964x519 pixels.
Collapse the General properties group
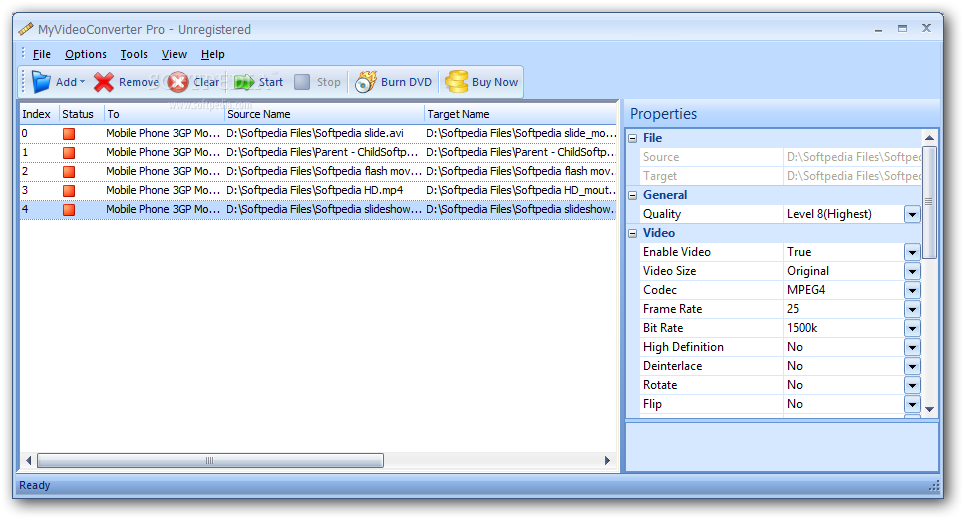point(633,196)
